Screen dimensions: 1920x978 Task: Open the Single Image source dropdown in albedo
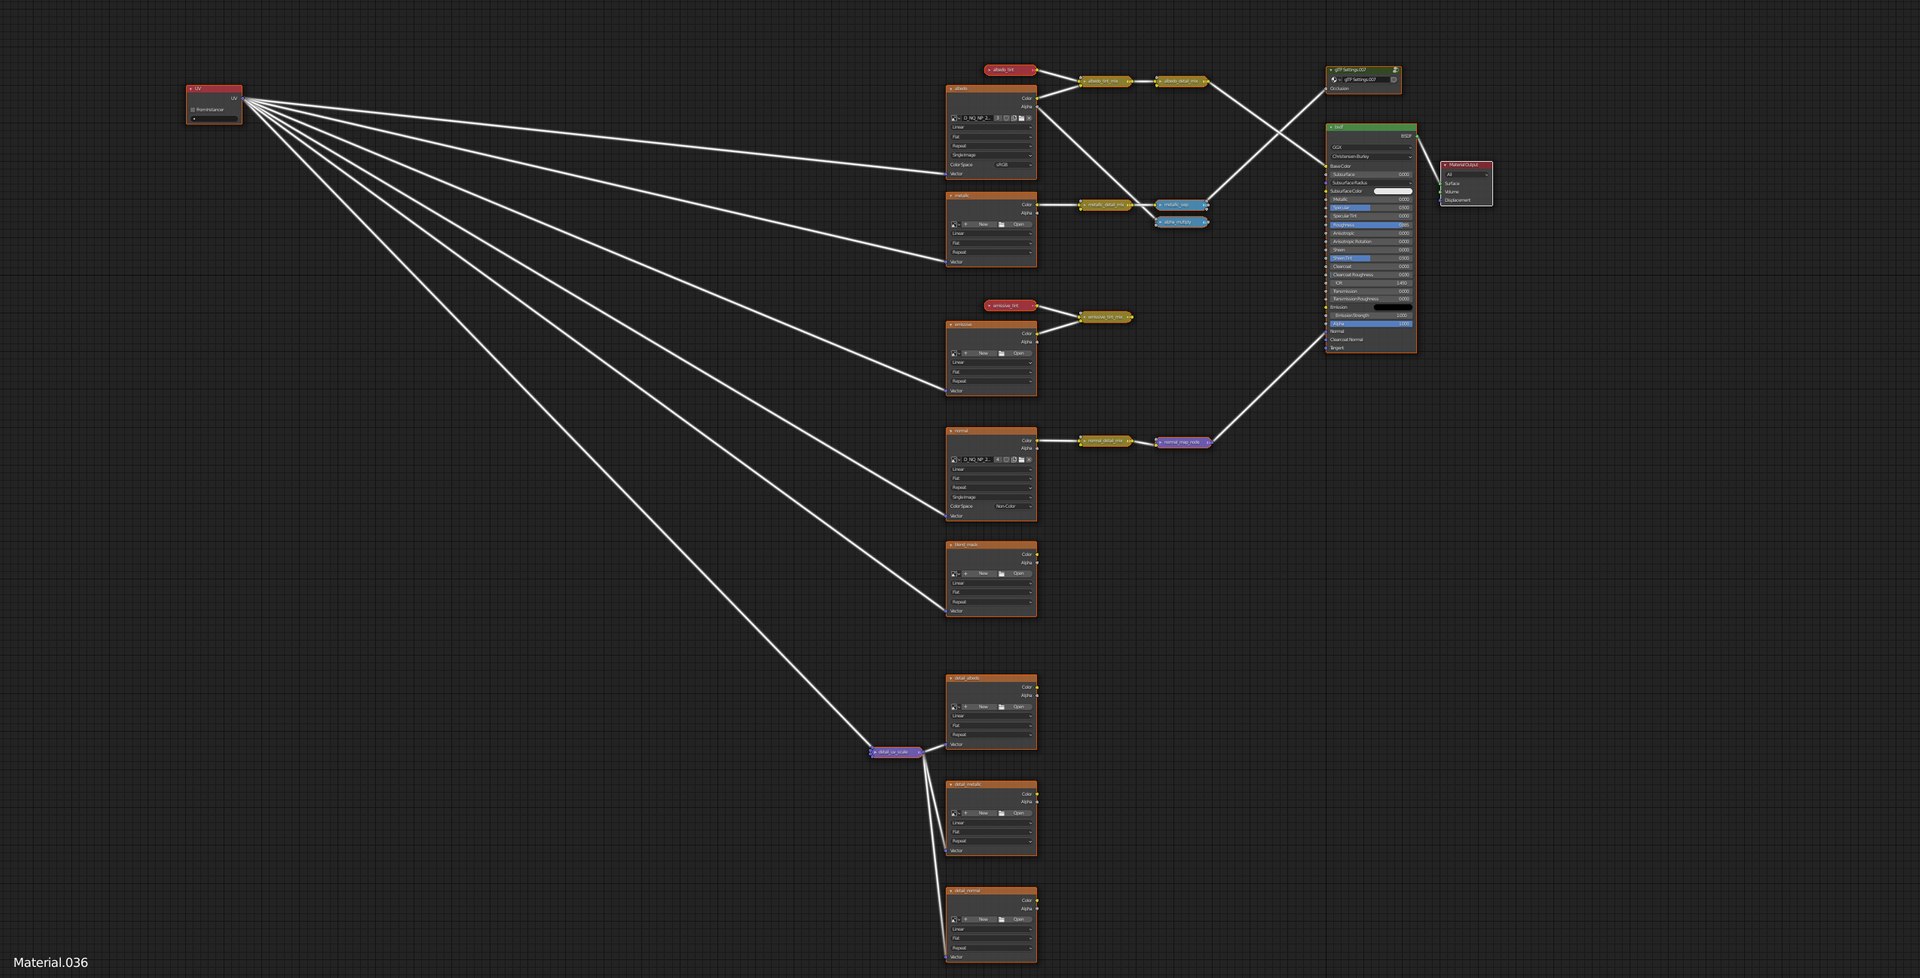click(991, 155)
